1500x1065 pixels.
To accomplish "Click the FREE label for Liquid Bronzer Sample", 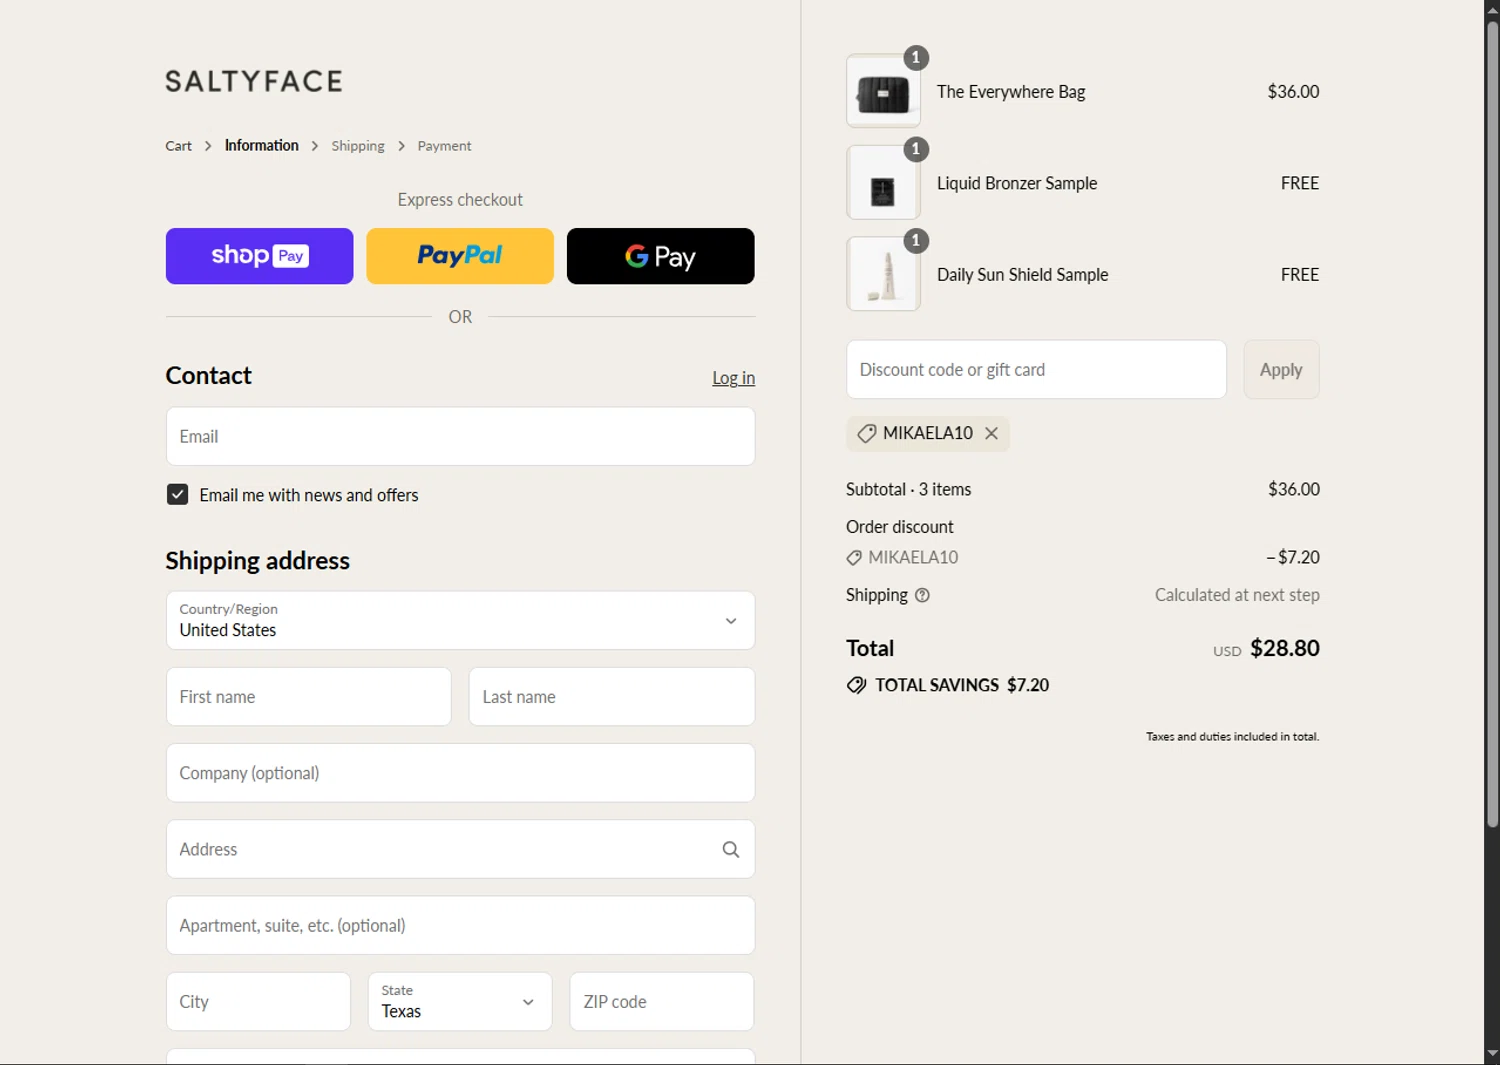I will [1300, 183].
